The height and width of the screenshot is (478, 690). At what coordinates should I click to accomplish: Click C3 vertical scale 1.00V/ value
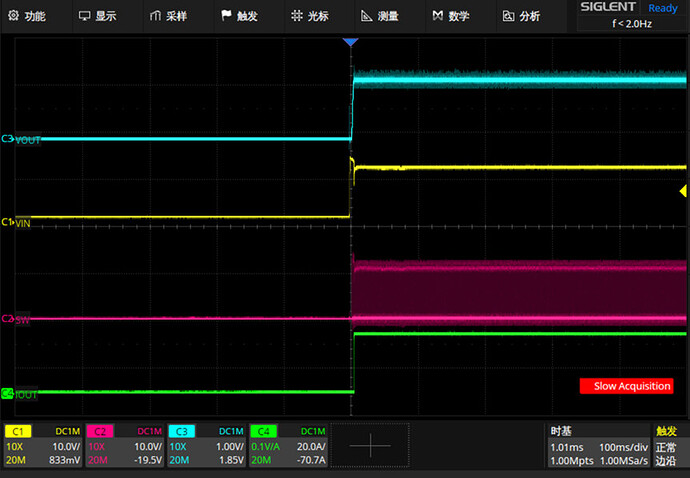(x=230, y=446)
